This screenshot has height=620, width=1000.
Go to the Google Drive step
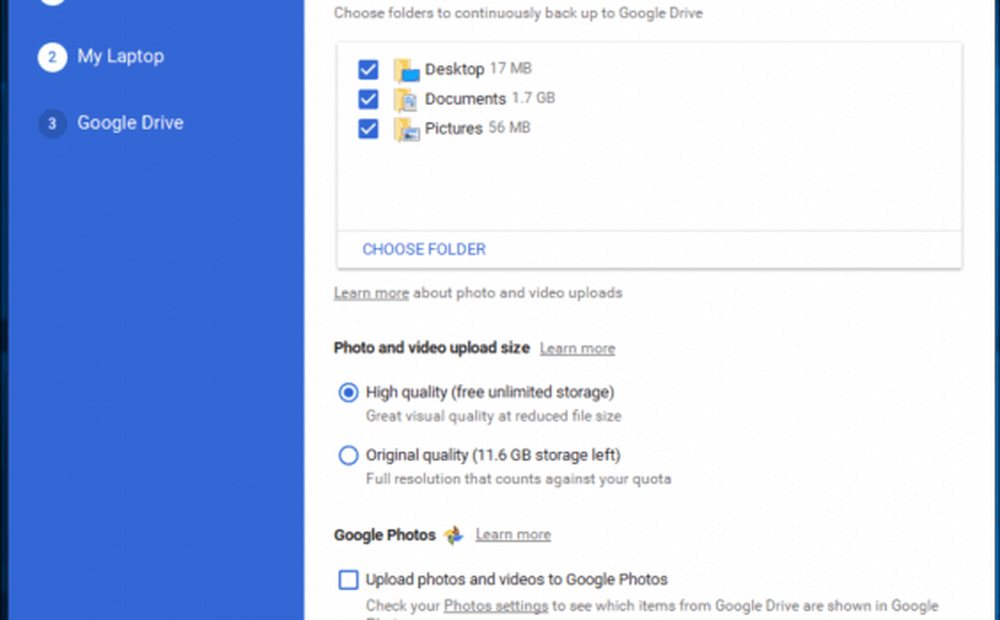(x=130, y=122)
